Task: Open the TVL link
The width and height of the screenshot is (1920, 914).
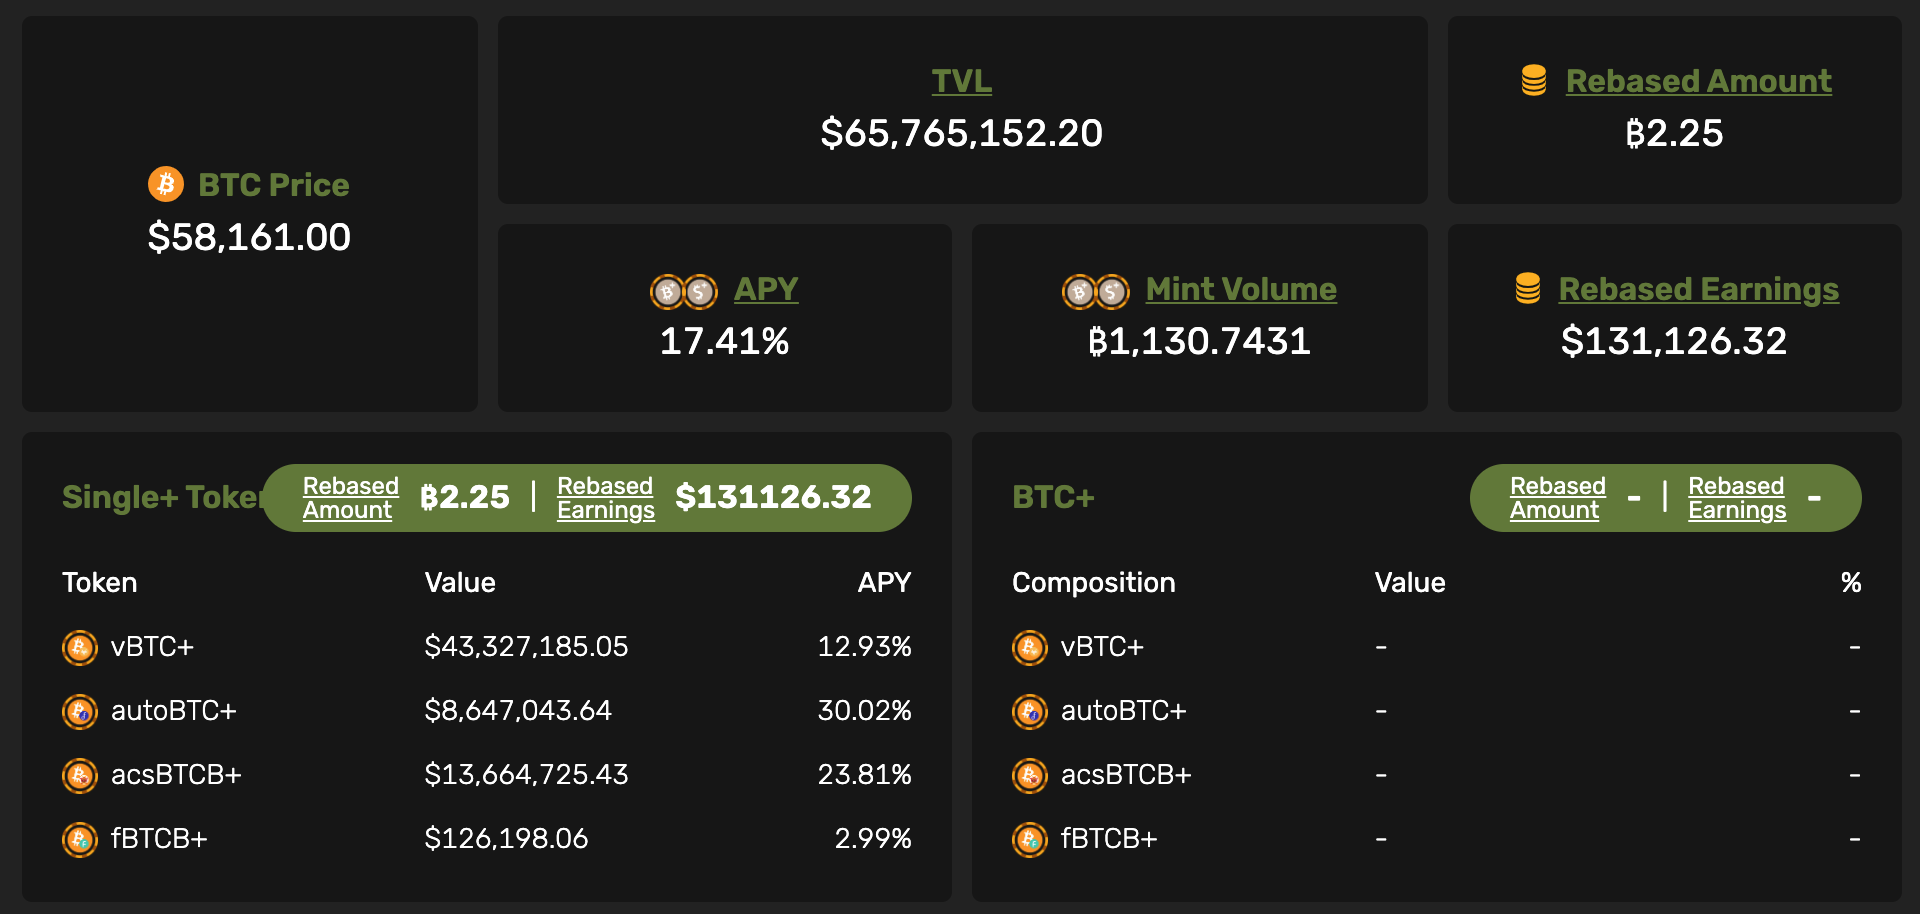Action: tap(961, 81)
